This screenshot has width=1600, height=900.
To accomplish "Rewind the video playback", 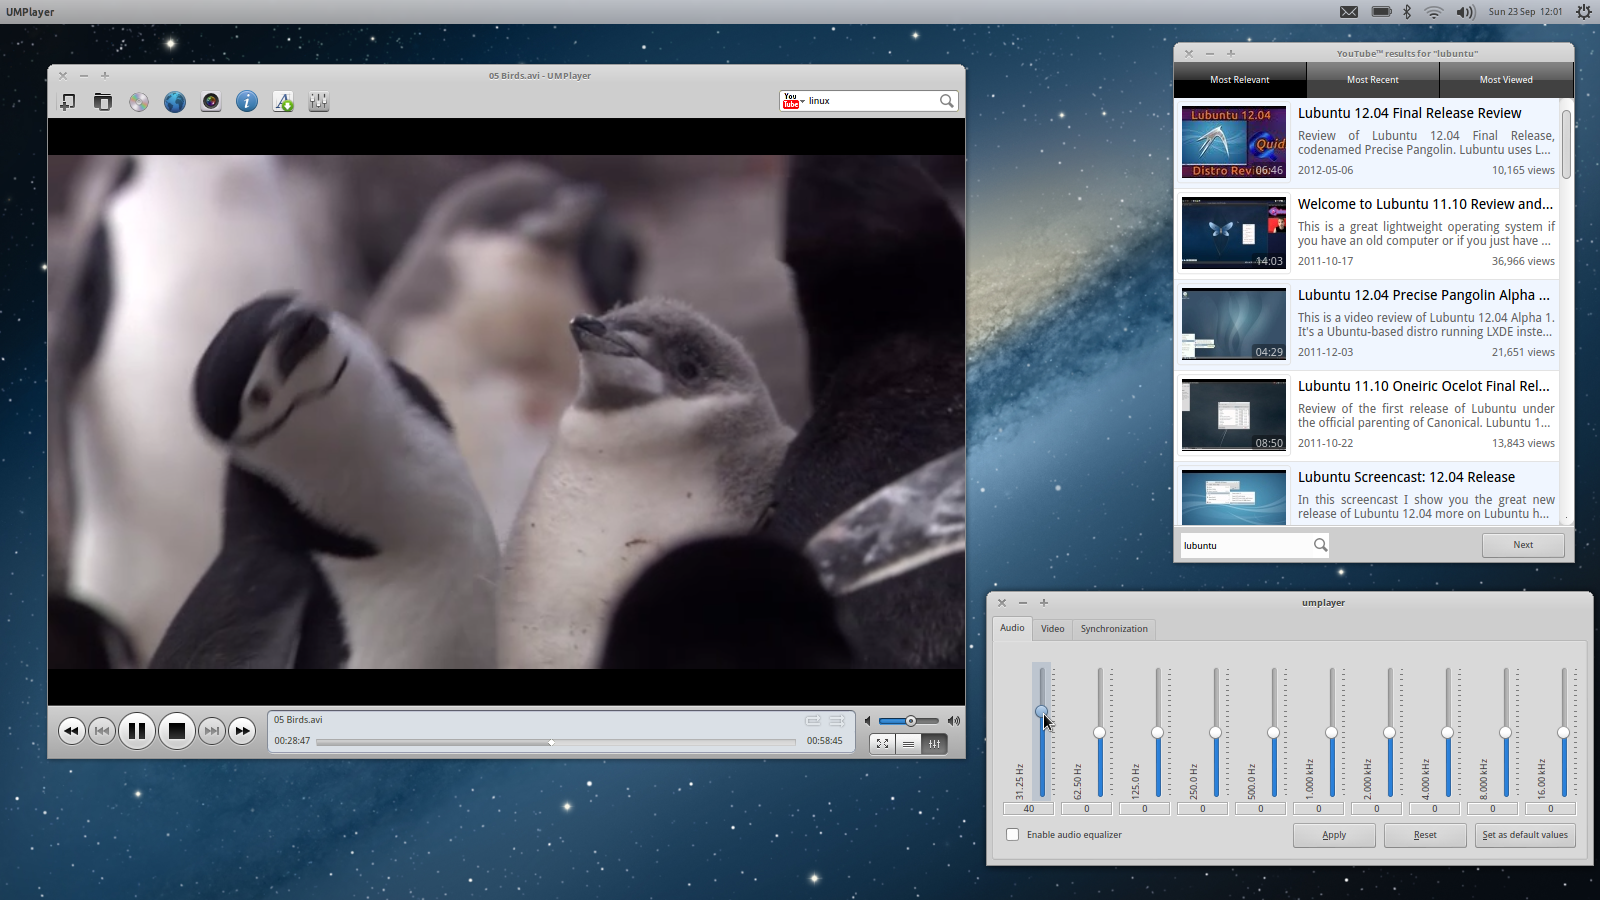I will tap(71, 731).
